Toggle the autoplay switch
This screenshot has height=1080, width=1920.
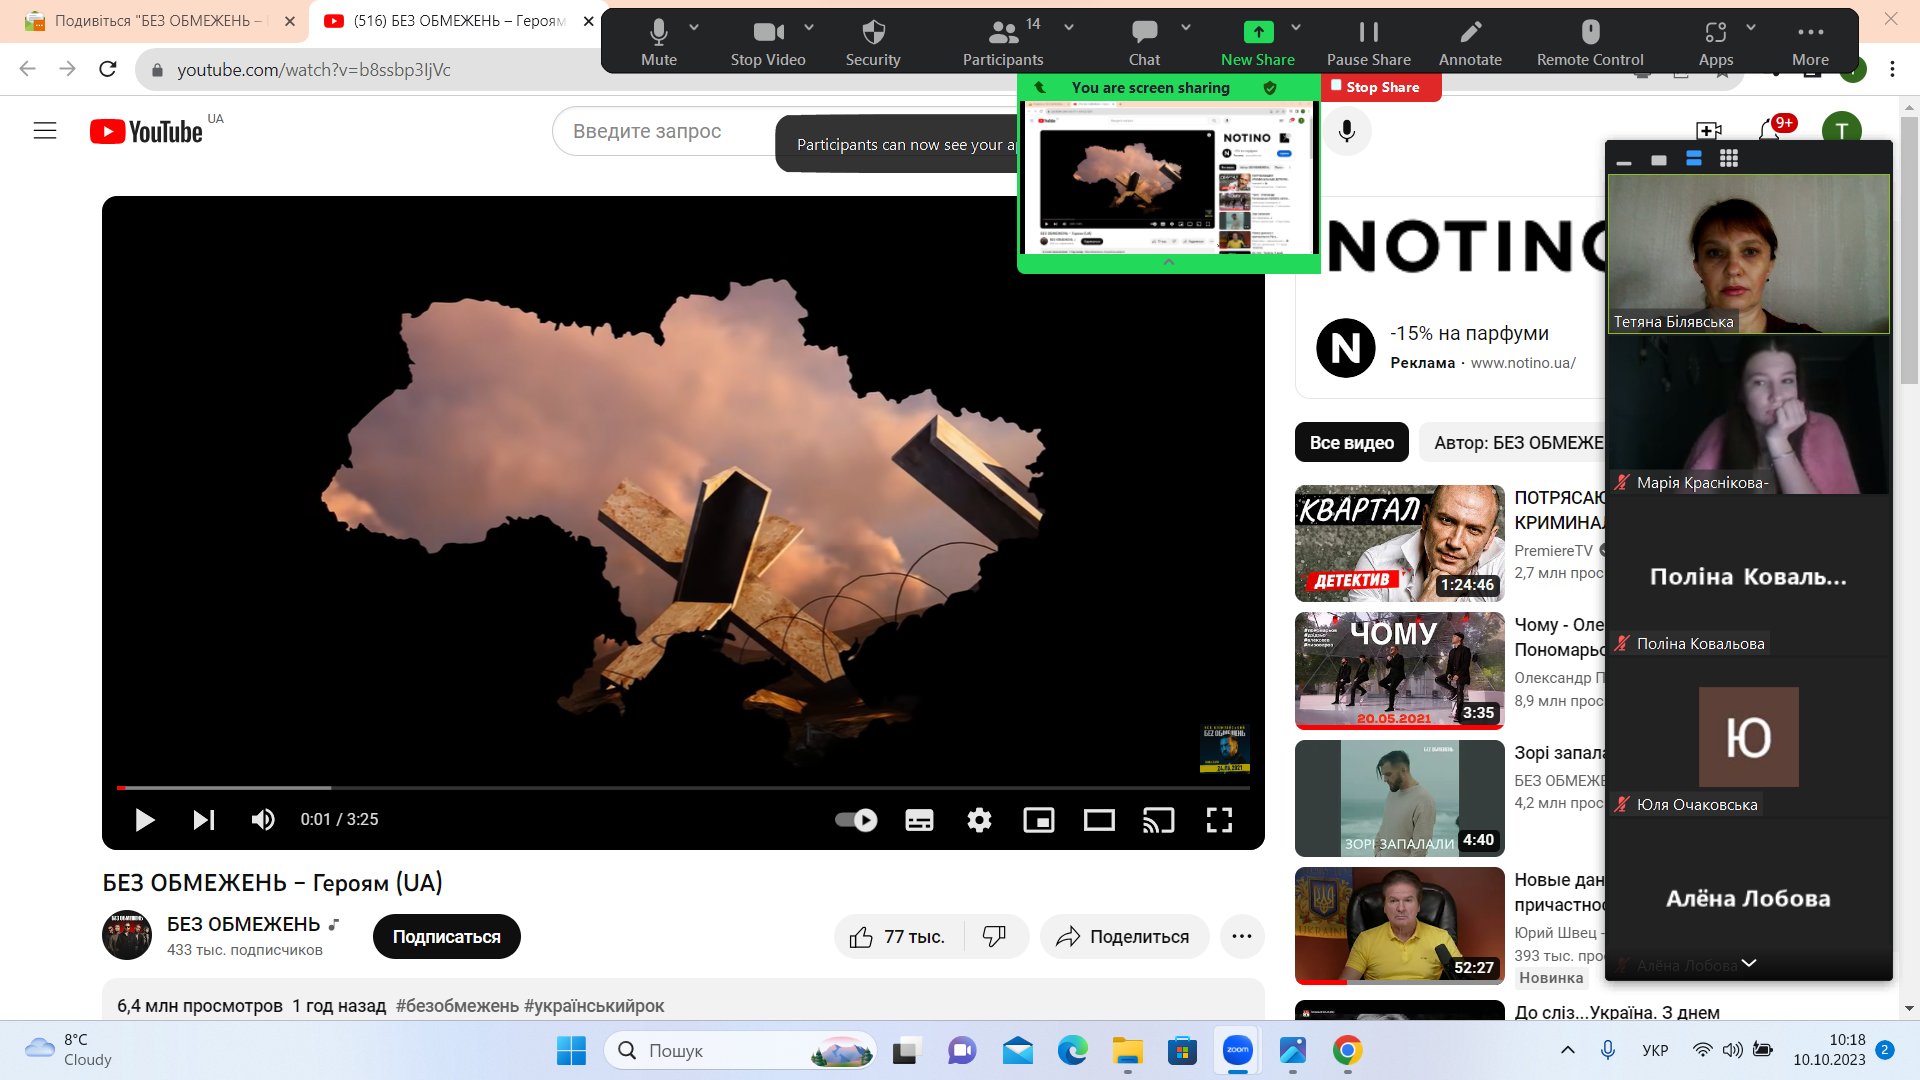856,820
